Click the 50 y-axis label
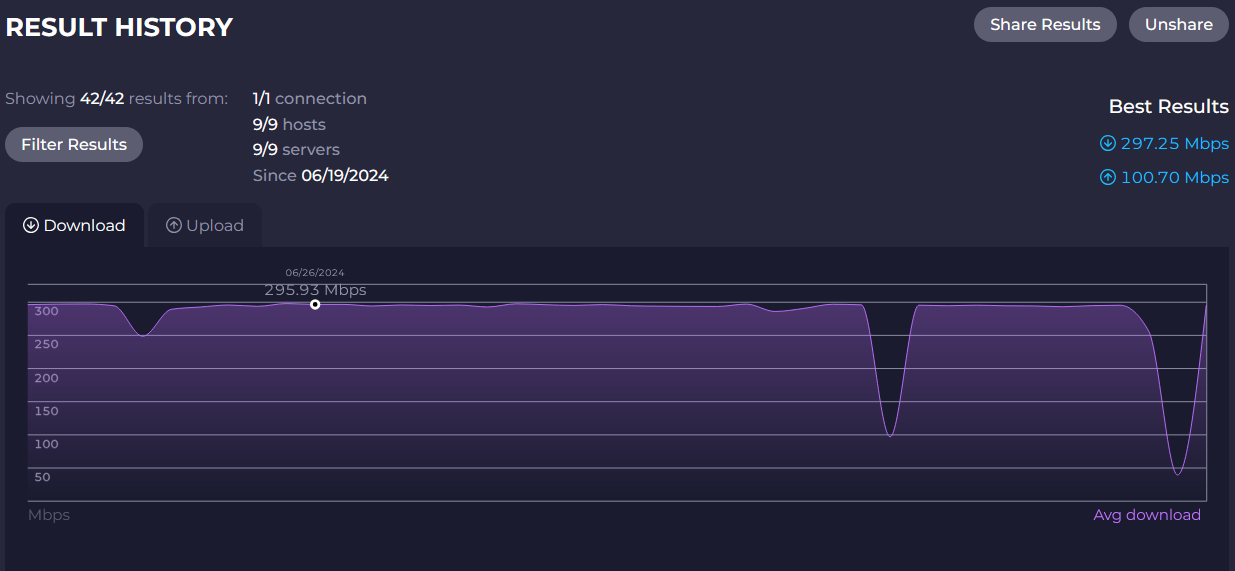 pos(42,477)
